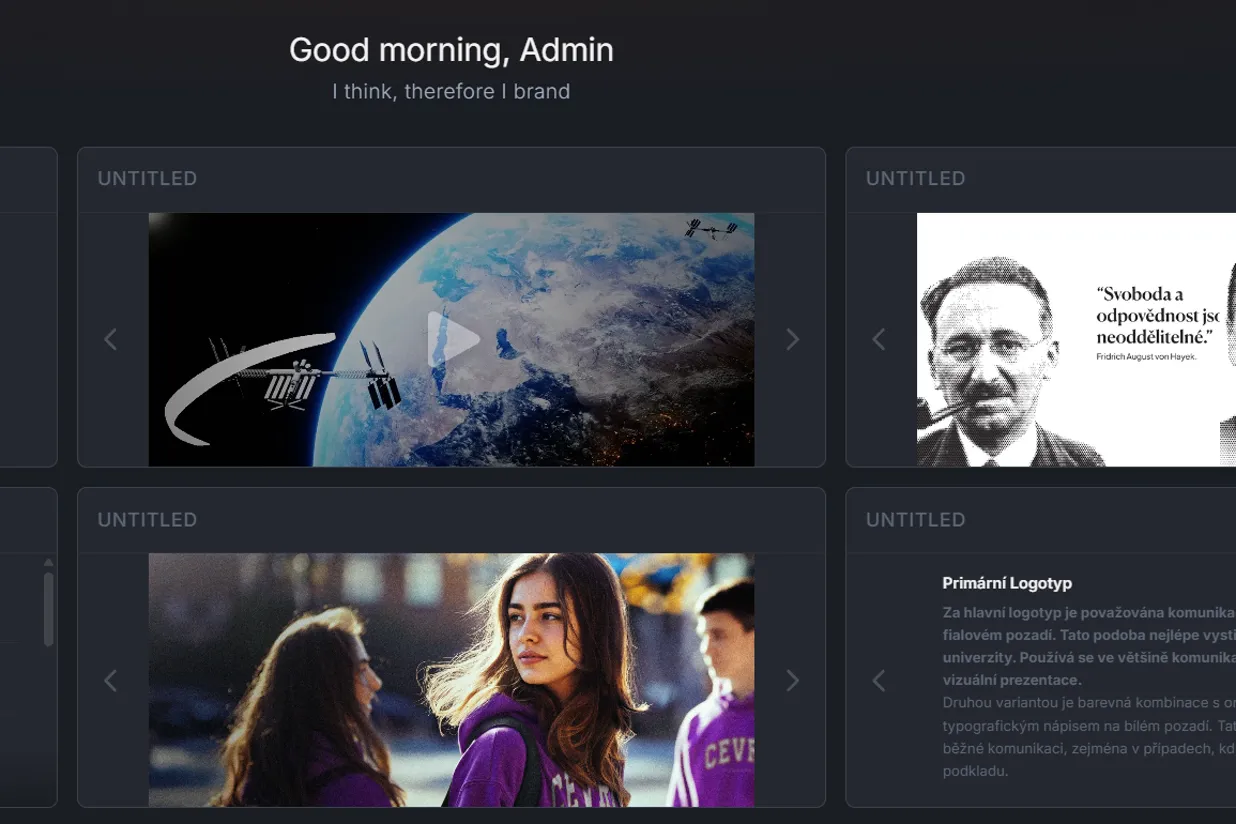Open the Hayek quote image
1236x824 pixels.
pyautogui.click(x=1076, y=340)
